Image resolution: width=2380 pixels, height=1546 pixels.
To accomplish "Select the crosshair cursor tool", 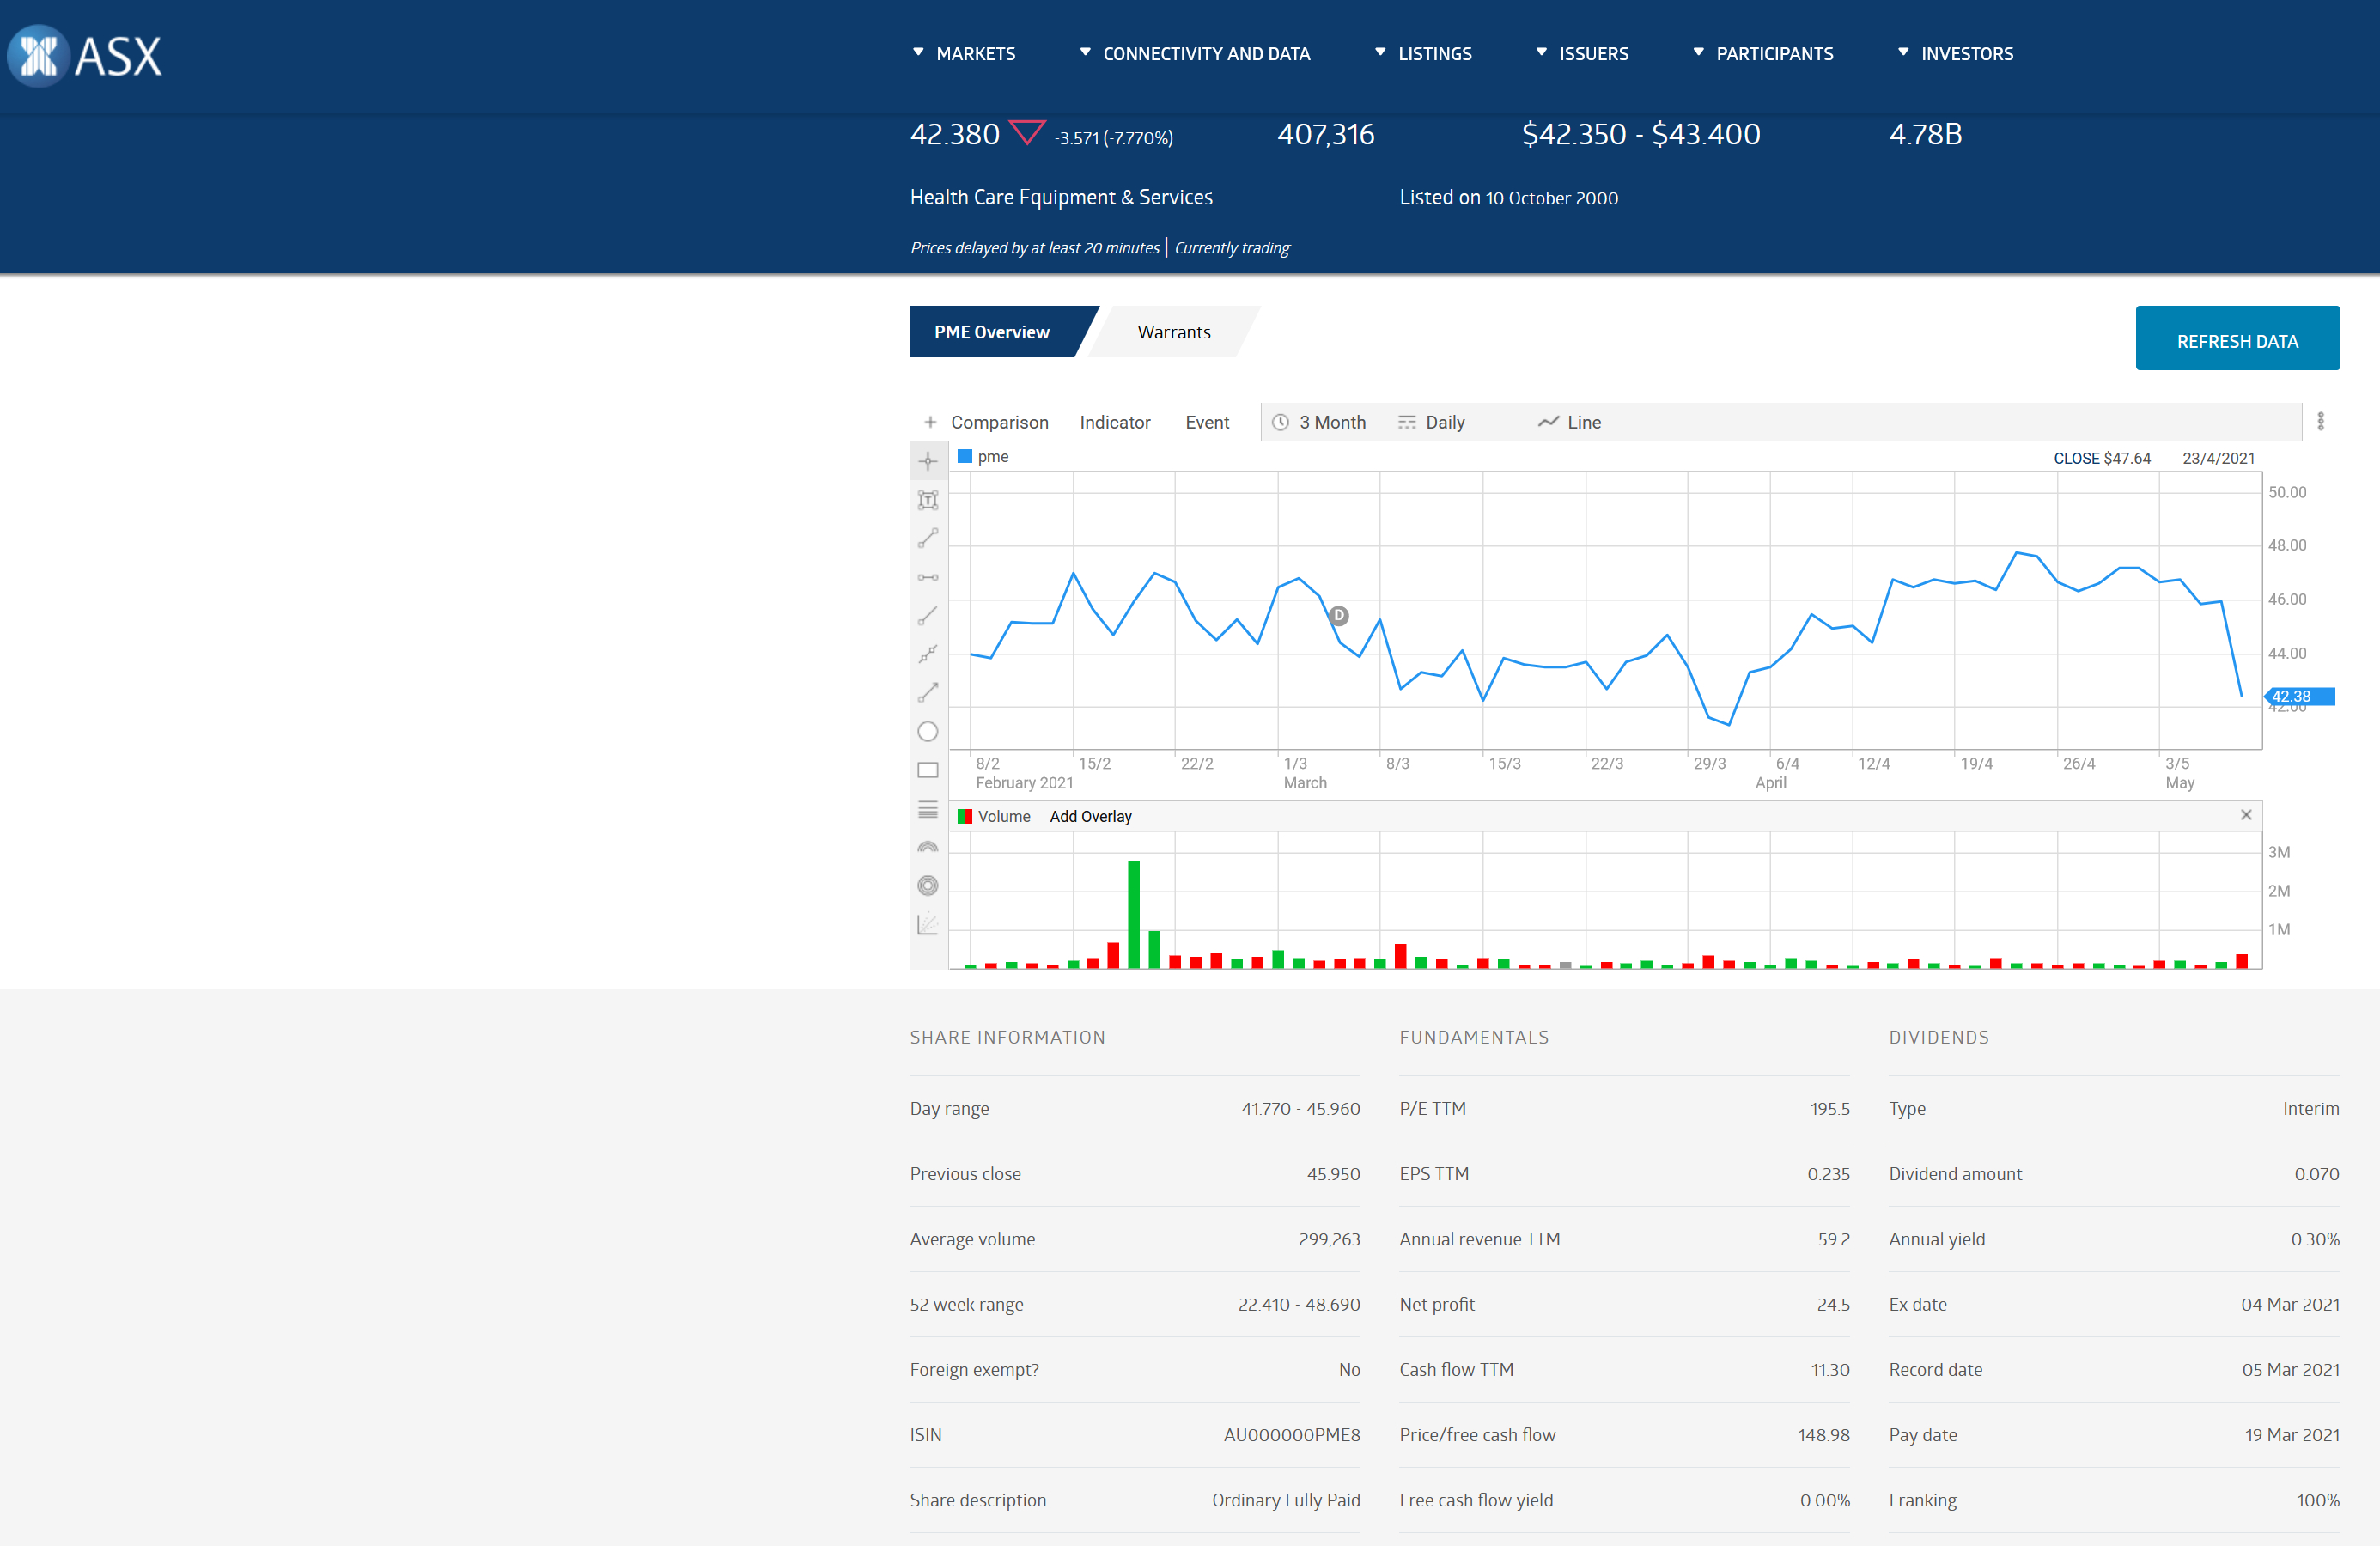I will (928, 461).
